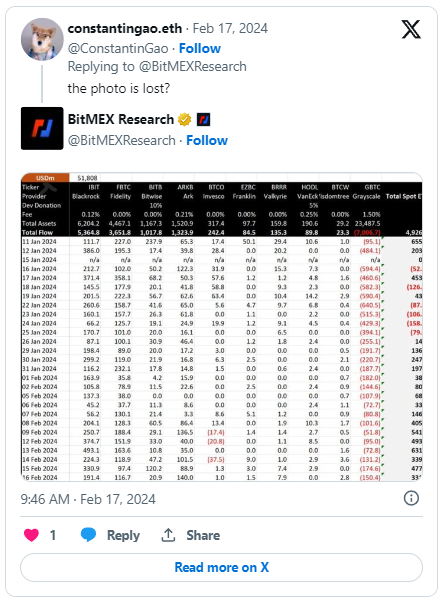Image resolution: width=446 pixels, height=604 pixels.
Task: Click Read more on X
Action: [221, 567]
